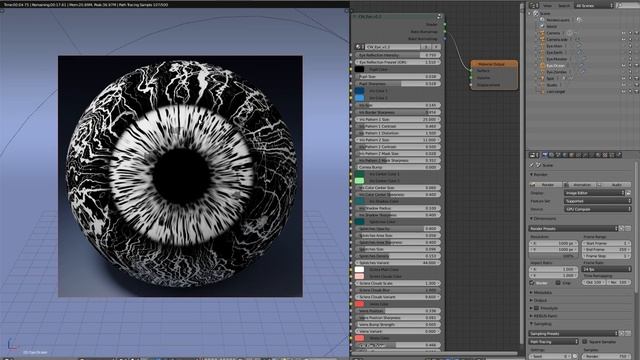Toggle render visibility of Eye.Ocean
640x360 pixels.
tap(636, 65)
